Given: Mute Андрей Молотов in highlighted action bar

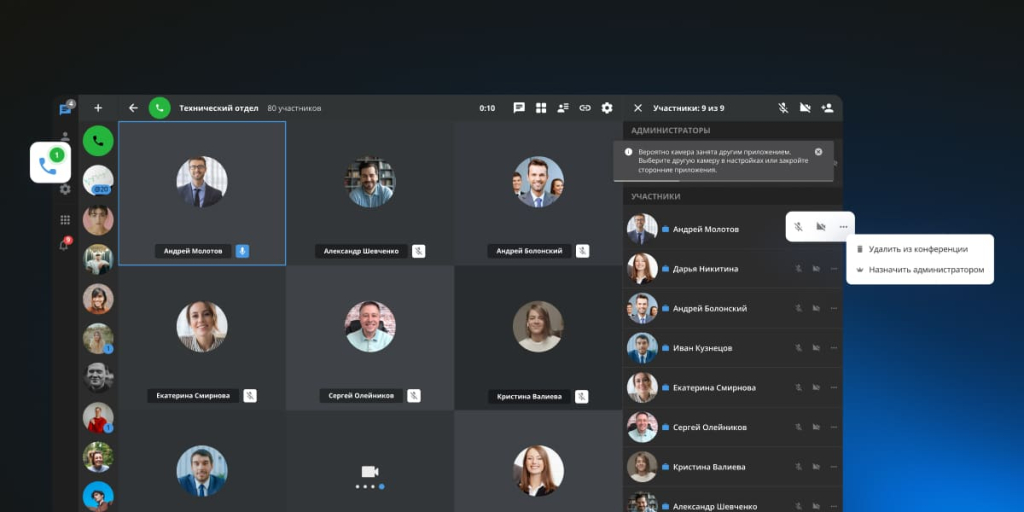Looking at the screenshot, I should (x=798, y=227).
